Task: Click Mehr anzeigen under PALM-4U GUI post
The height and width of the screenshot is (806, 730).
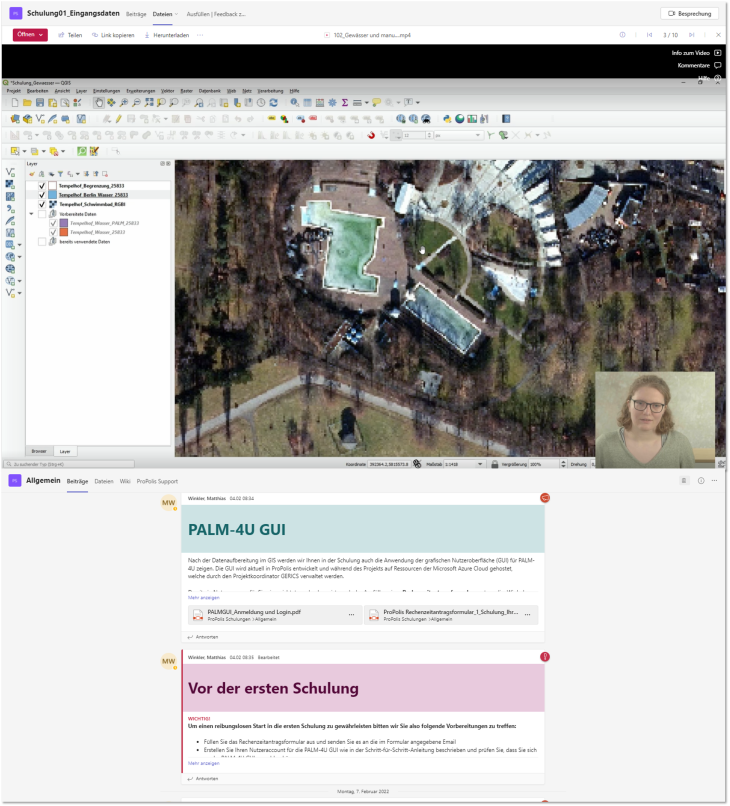Action: click(x=204, y=598)
